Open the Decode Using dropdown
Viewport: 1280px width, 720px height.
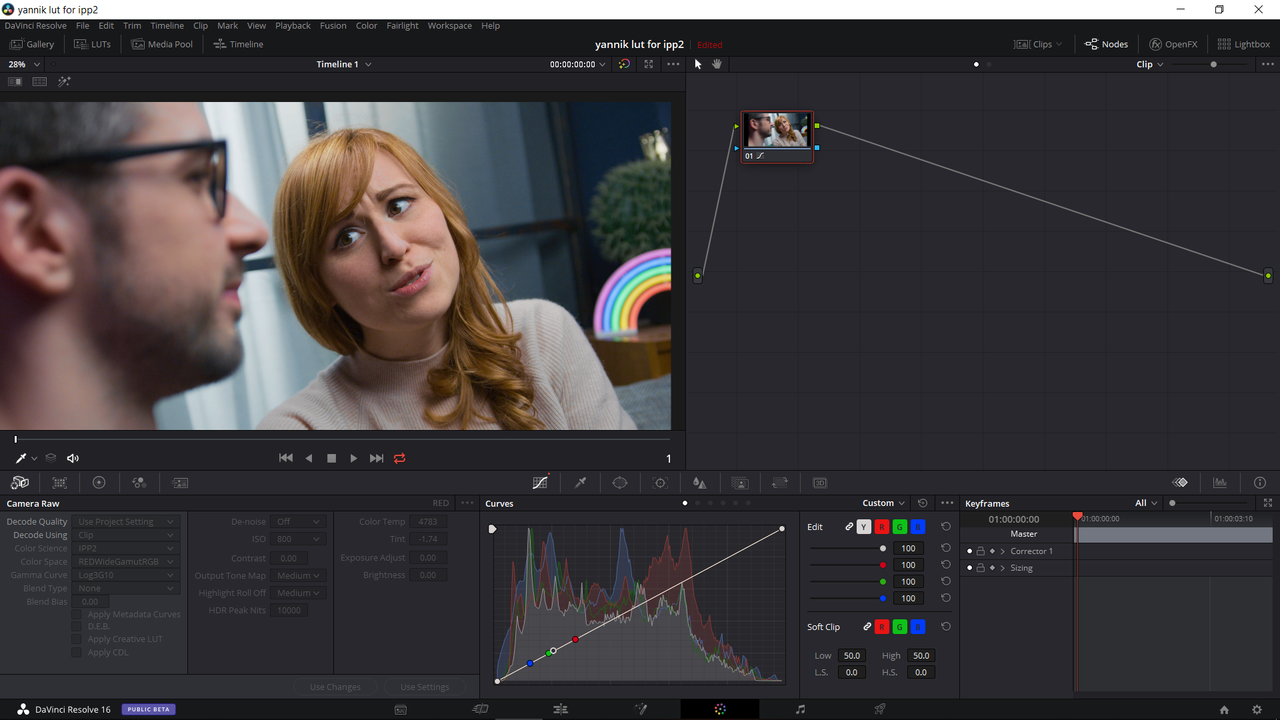point(127,535)
